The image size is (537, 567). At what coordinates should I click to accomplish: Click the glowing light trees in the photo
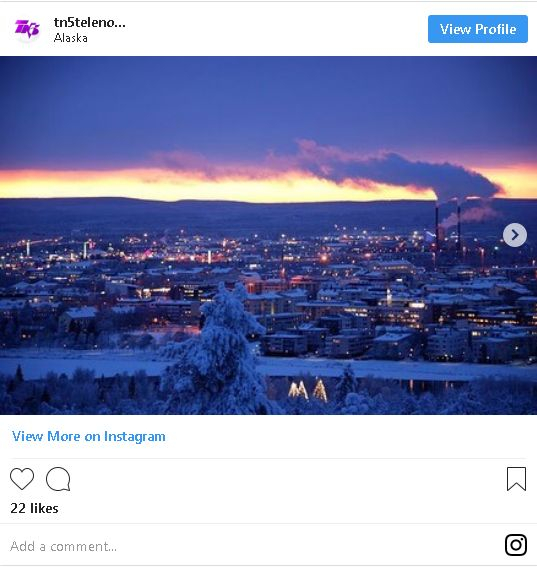tap(308, 390)
